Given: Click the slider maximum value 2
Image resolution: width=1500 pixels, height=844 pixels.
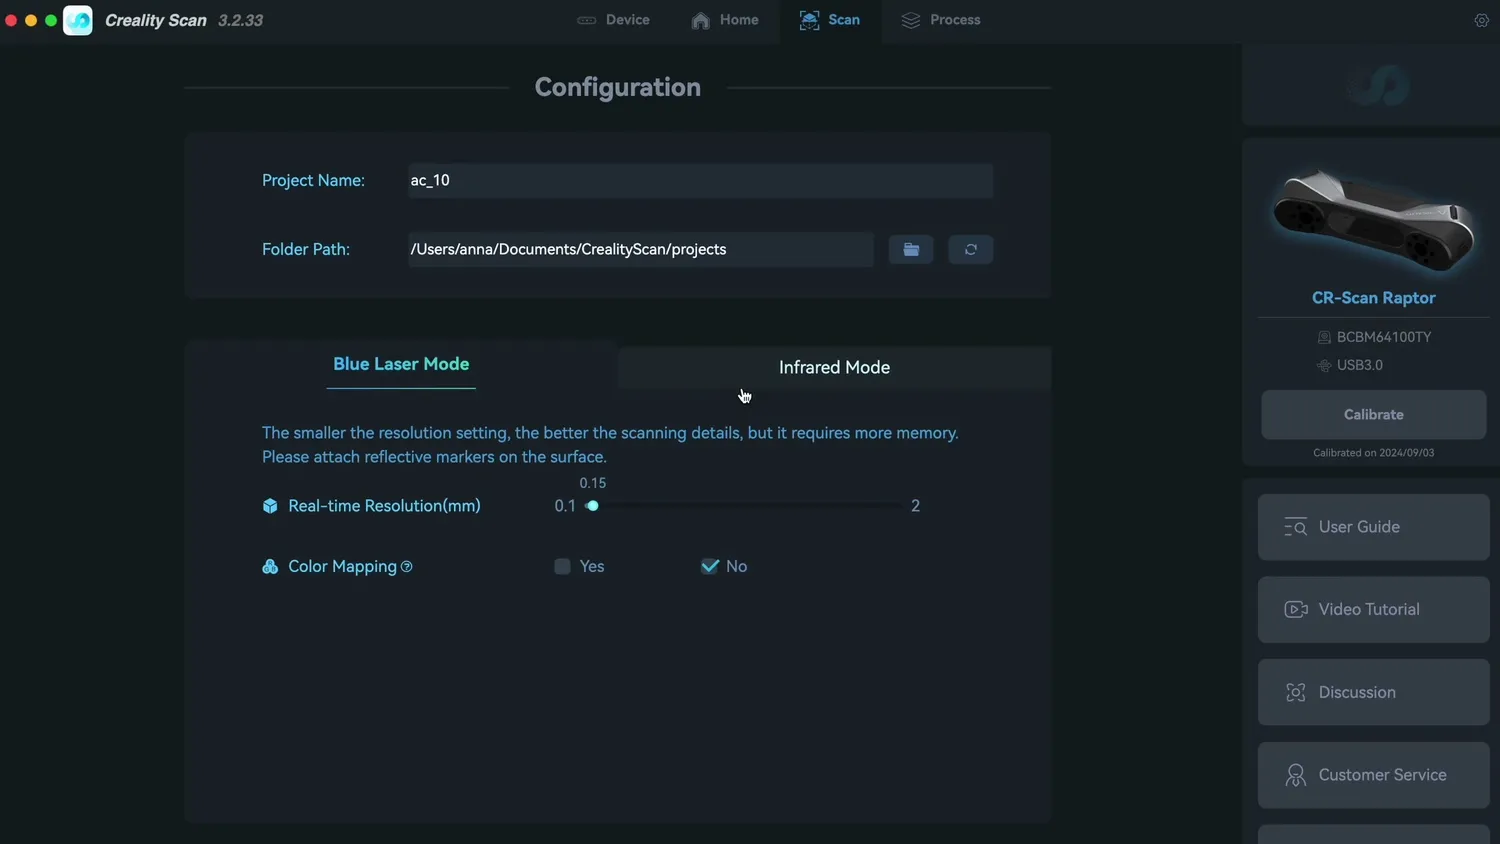Looking at the screenshot, I should pos(915,506).
